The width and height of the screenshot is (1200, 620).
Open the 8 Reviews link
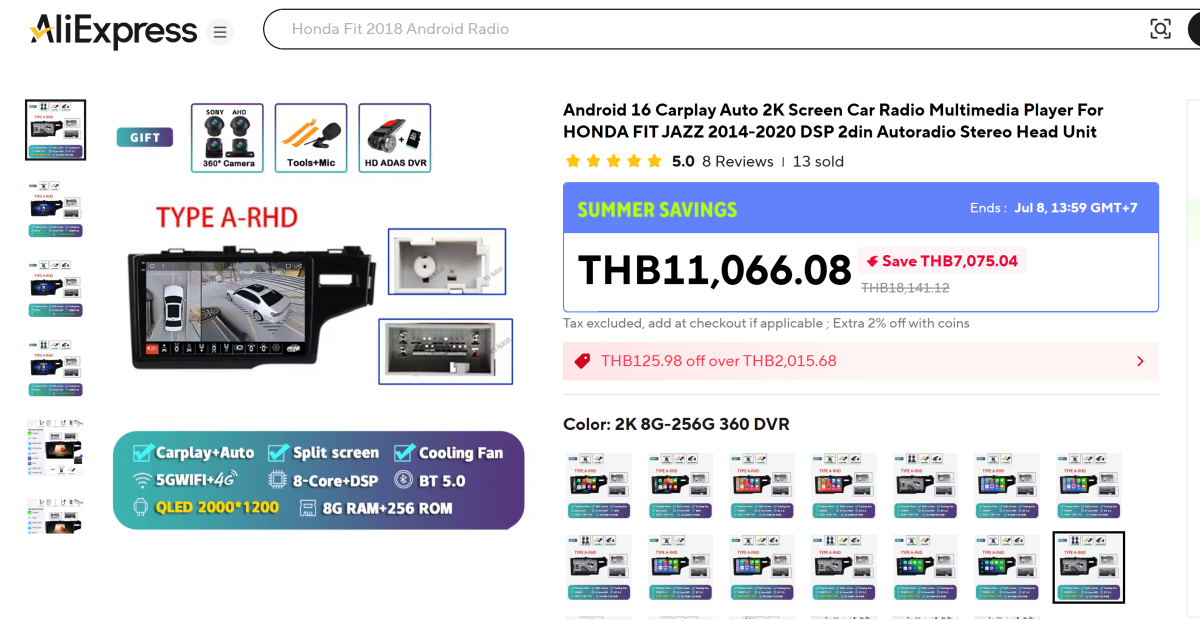[x=738, y=161]
